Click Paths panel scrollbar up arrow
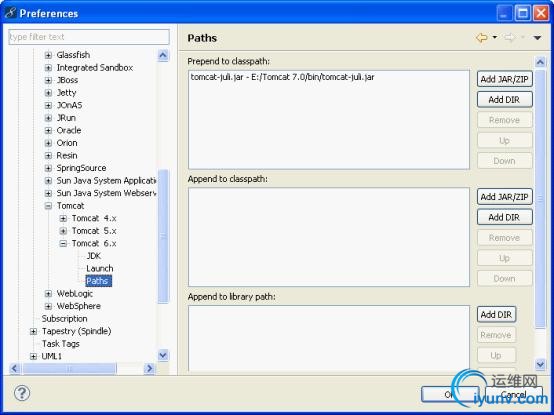This screenshot has height=415, width=554. coord(540,62)
